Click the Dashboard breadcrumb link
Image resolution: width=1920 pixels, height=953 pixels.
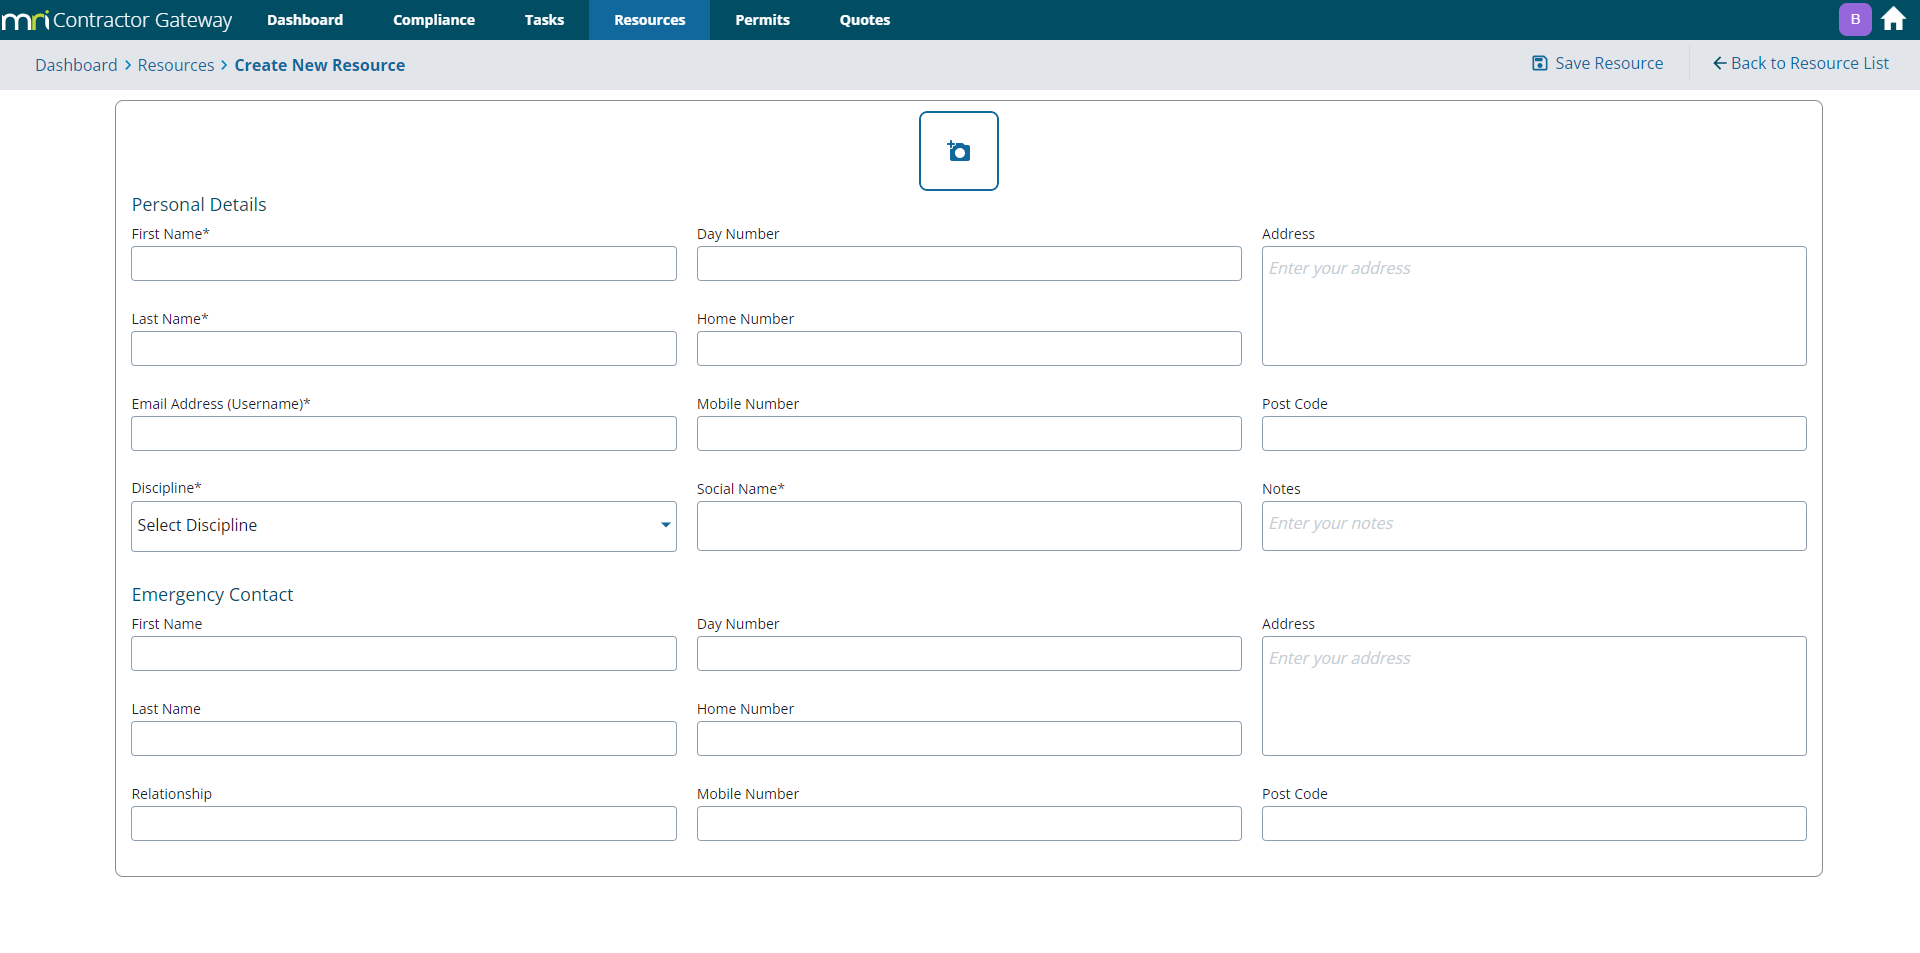point(76,65)
